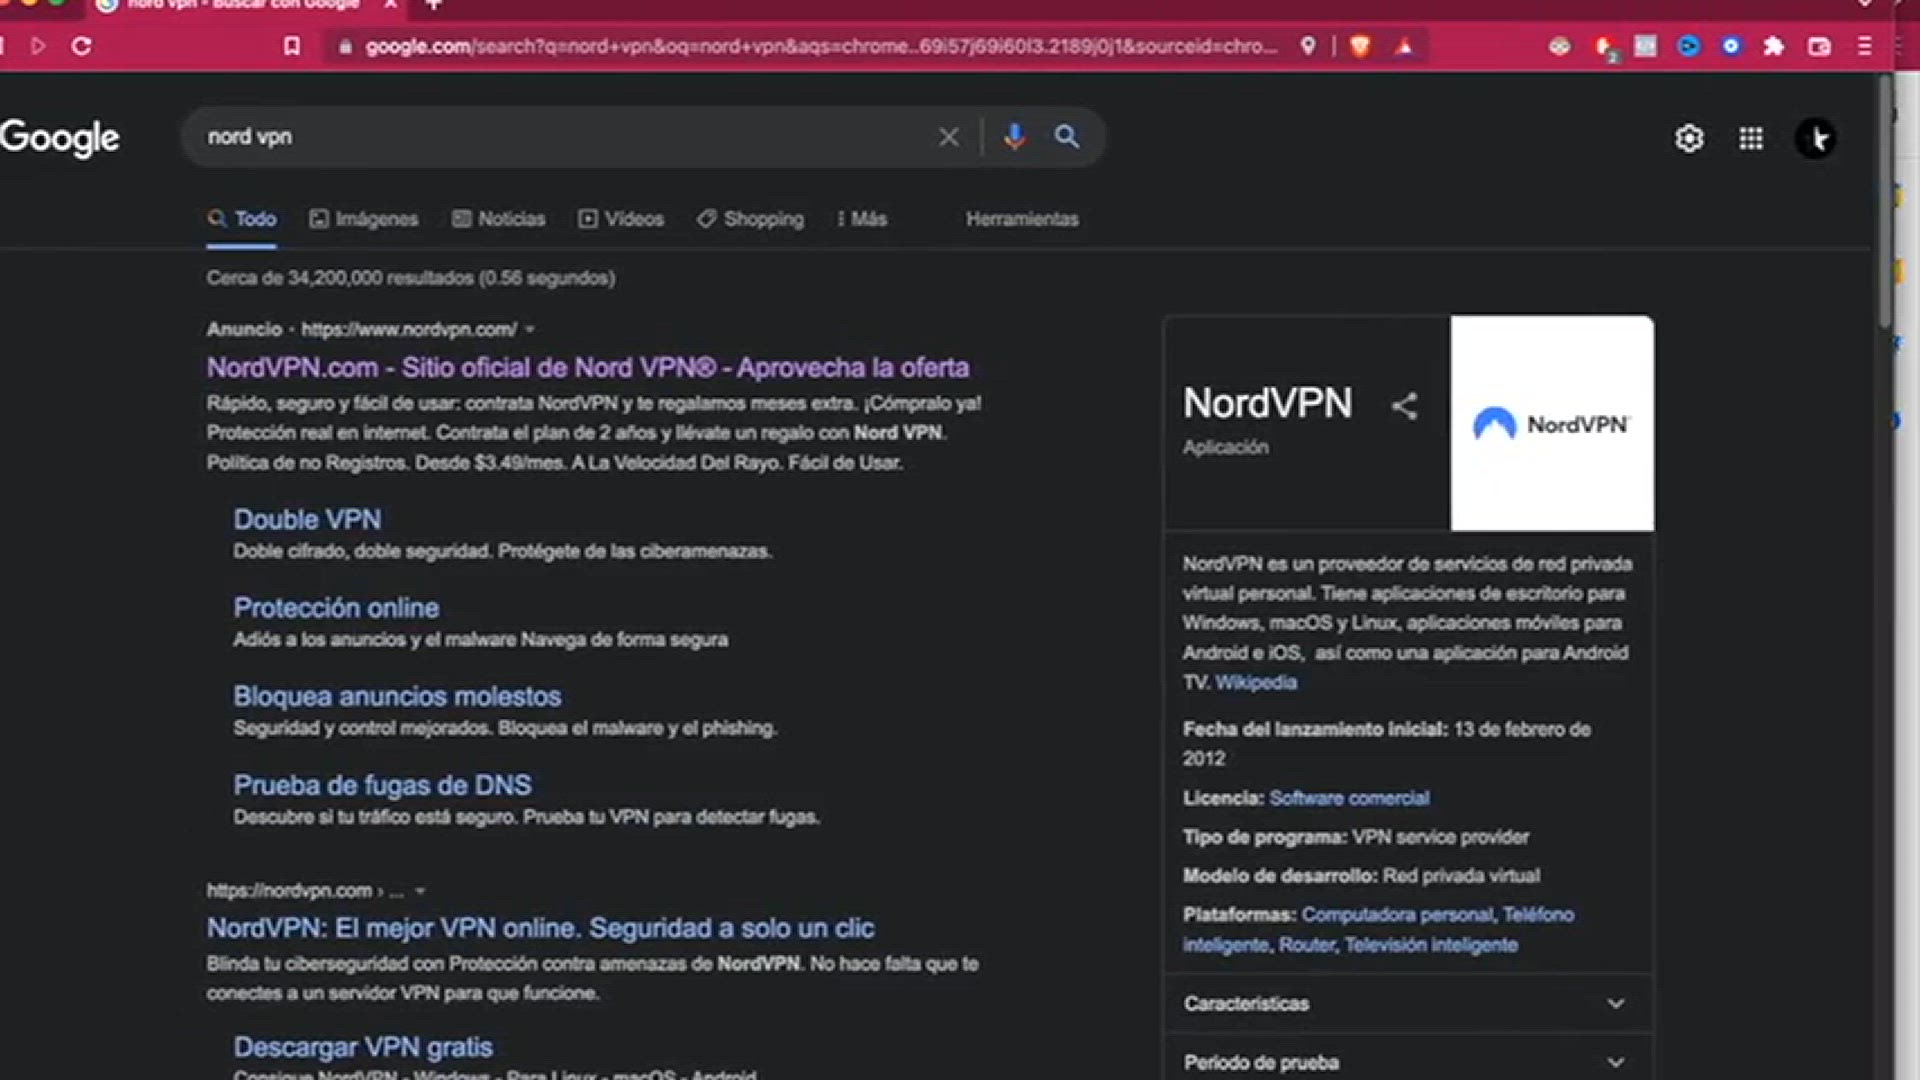
Task: Expand the Características section
Action: pyautogui.click(x=1406, y=1003)
